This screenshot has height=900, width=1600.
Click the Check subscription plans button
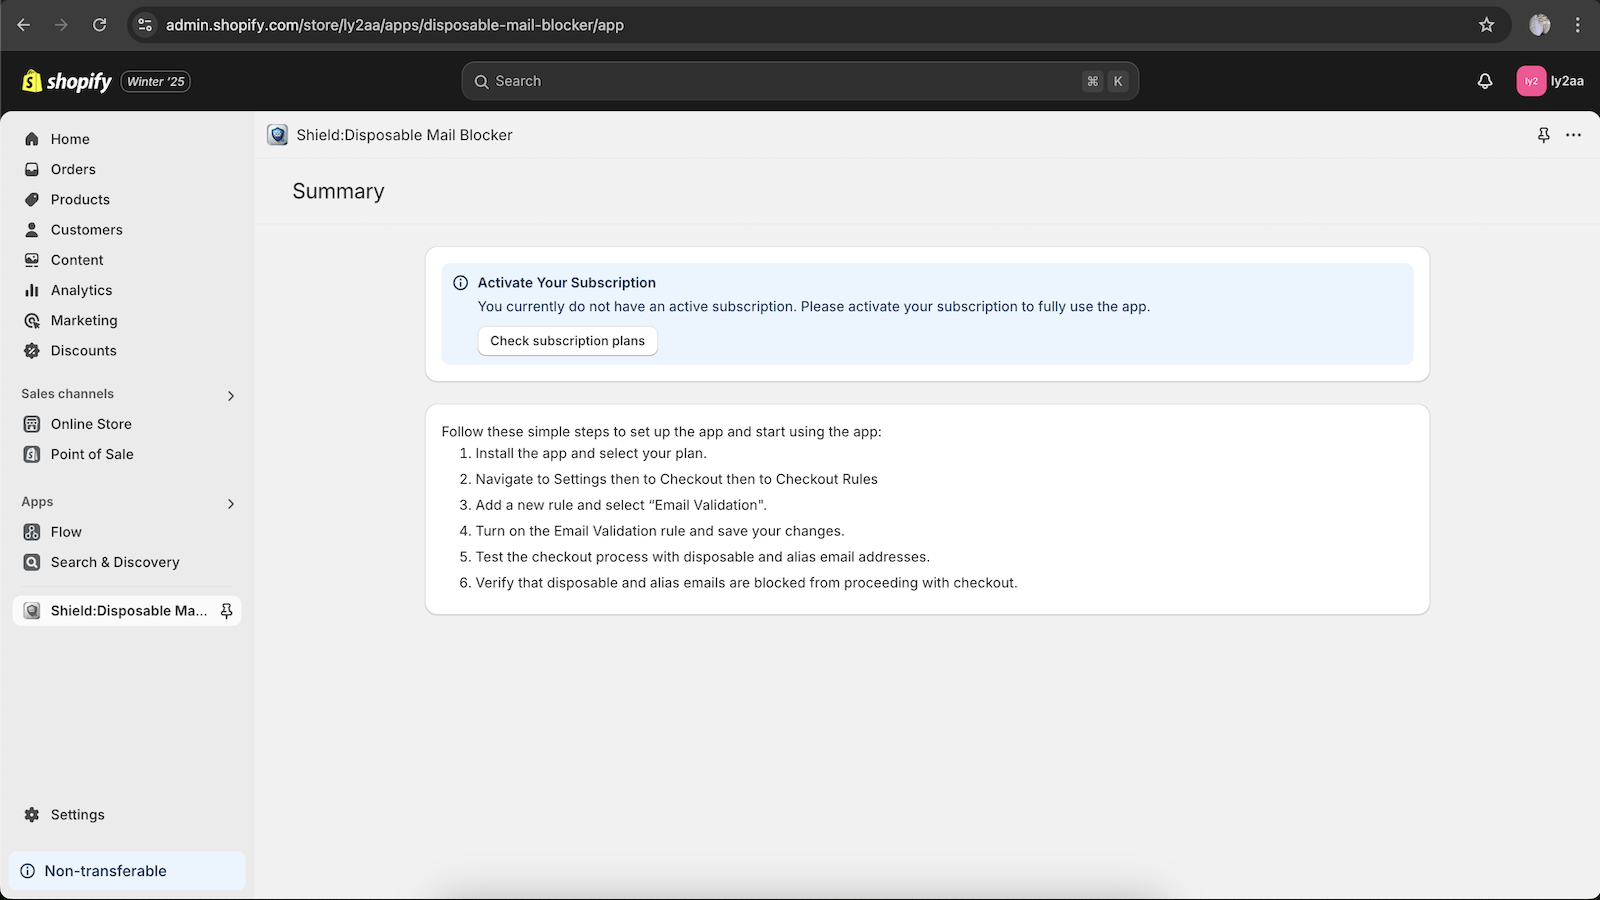tap(567, 340)
